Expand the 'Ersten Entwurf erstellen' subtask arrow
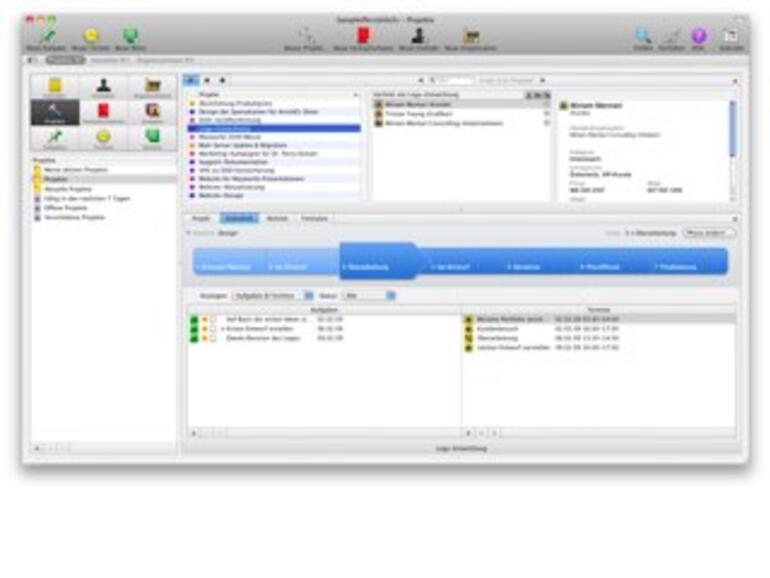 click(x=222, y=329)
